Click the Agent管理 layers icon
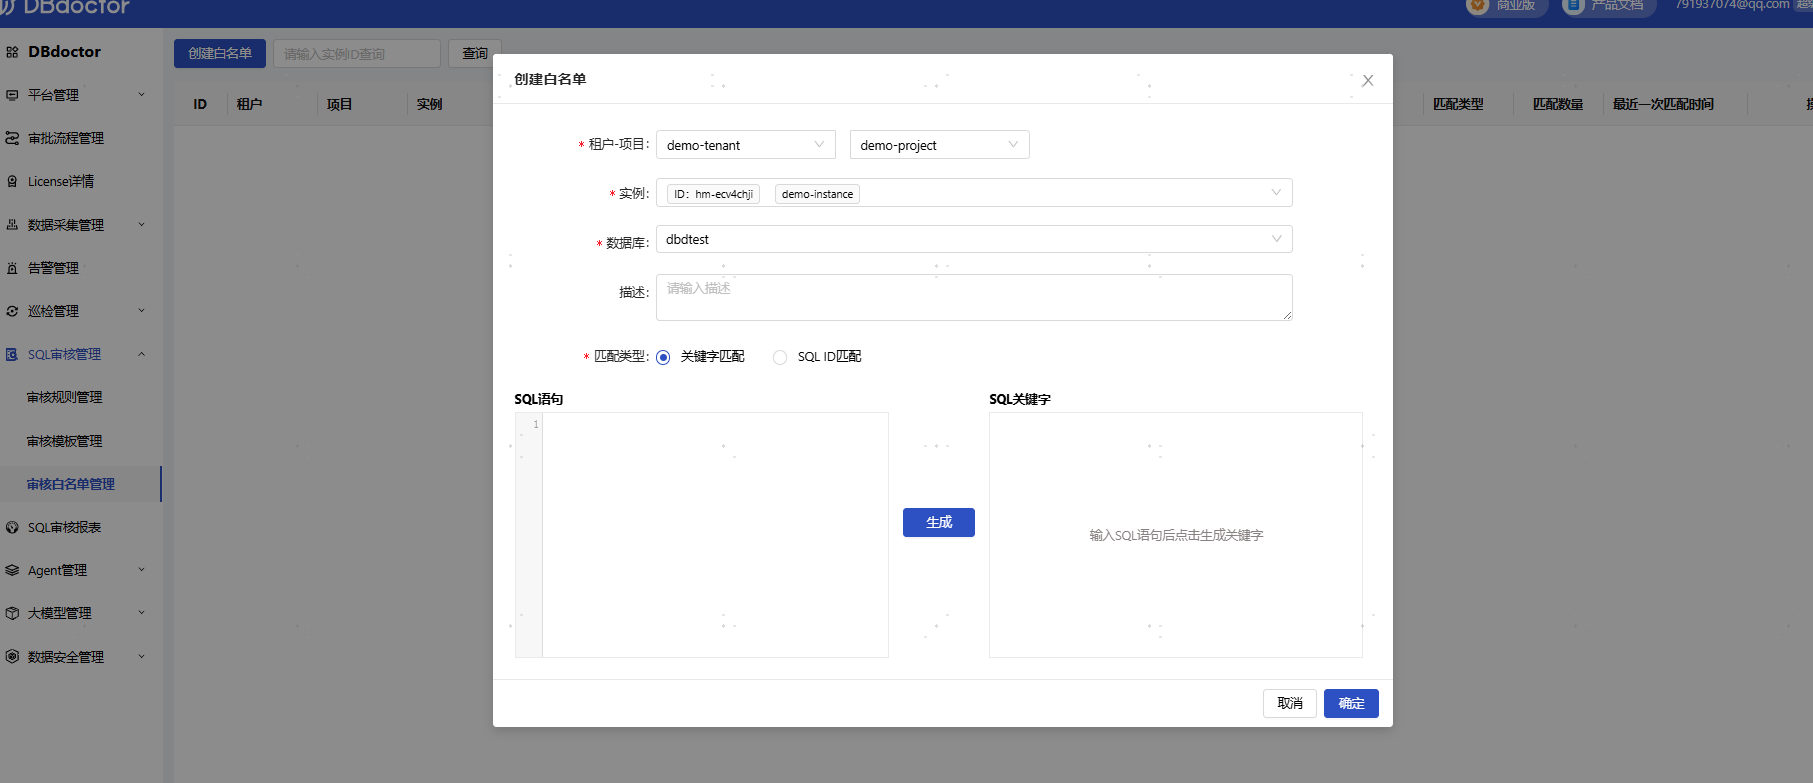 pos(12,570)
